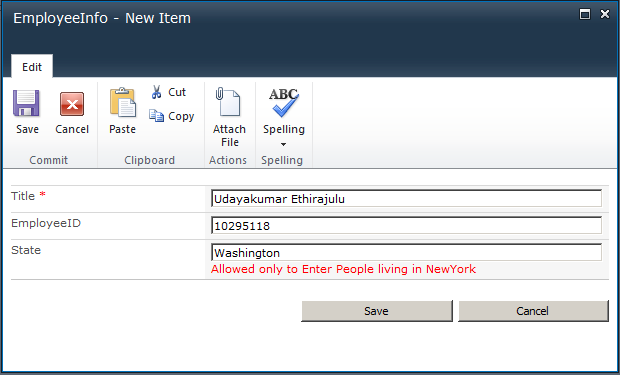Click the EmployeeID field containing 10295118
This screenshot has height=375, width=620.
point(406,225)
